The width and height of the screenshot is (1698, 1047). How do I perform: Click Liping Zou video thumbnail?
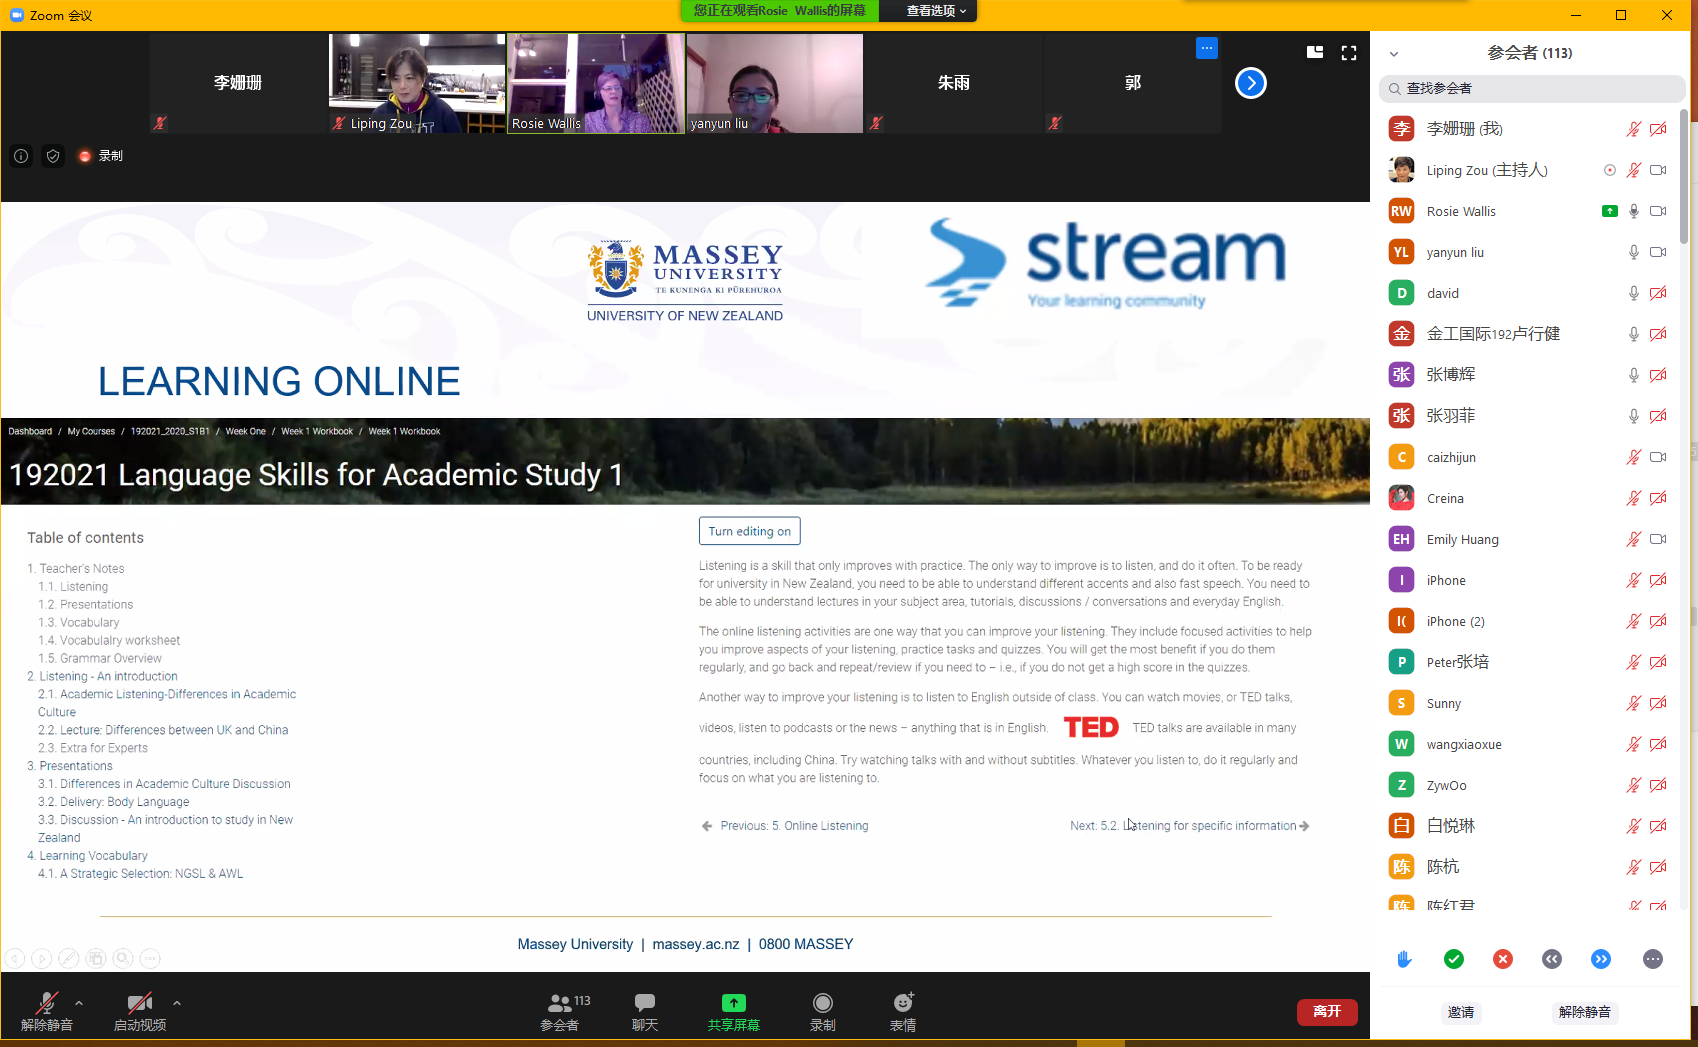click(x=417, y=83)
